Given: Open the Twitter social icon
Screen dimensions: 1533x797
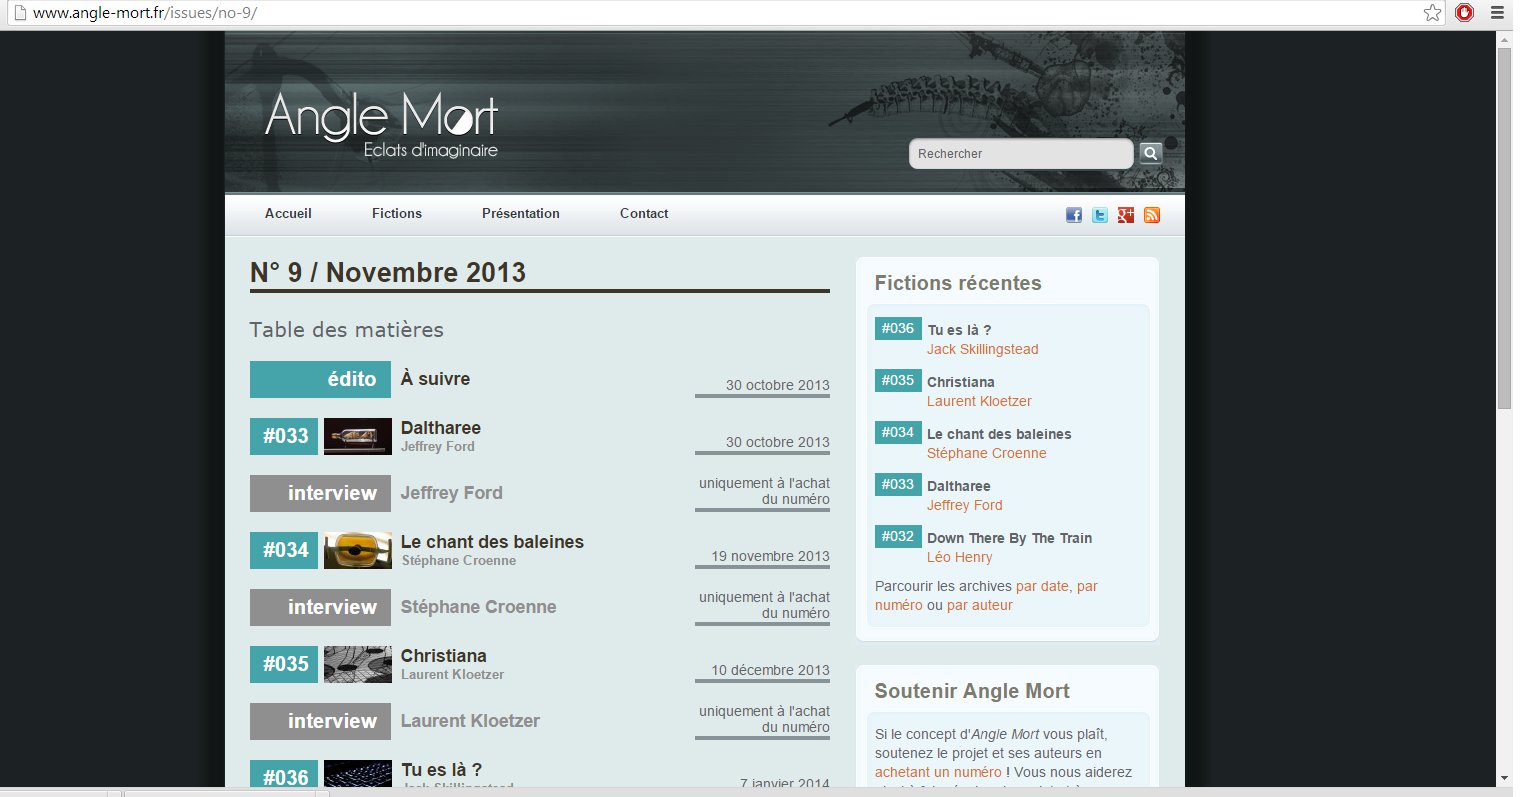Looking at the screenshot, I should click(x=1100, y=215).
